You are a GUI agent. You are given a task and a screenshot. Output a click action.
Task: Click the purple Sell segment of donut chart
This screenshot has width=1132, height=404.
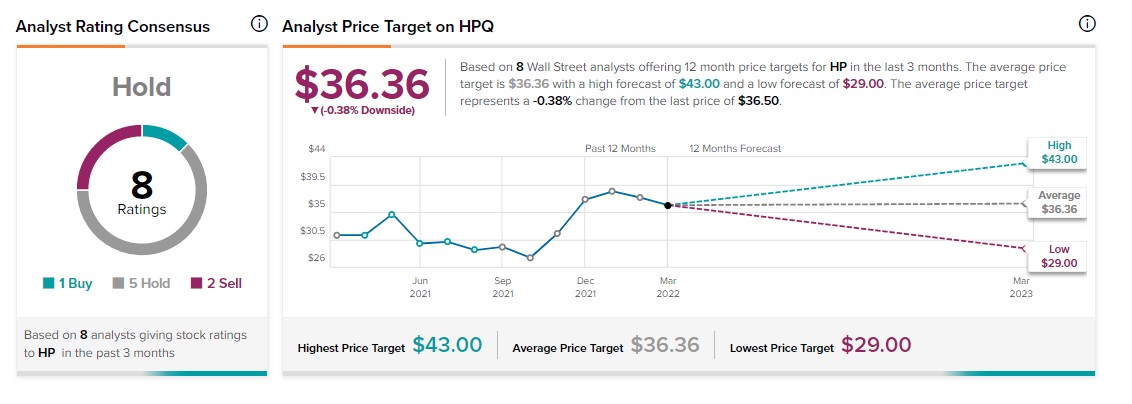tap(98, 150)
